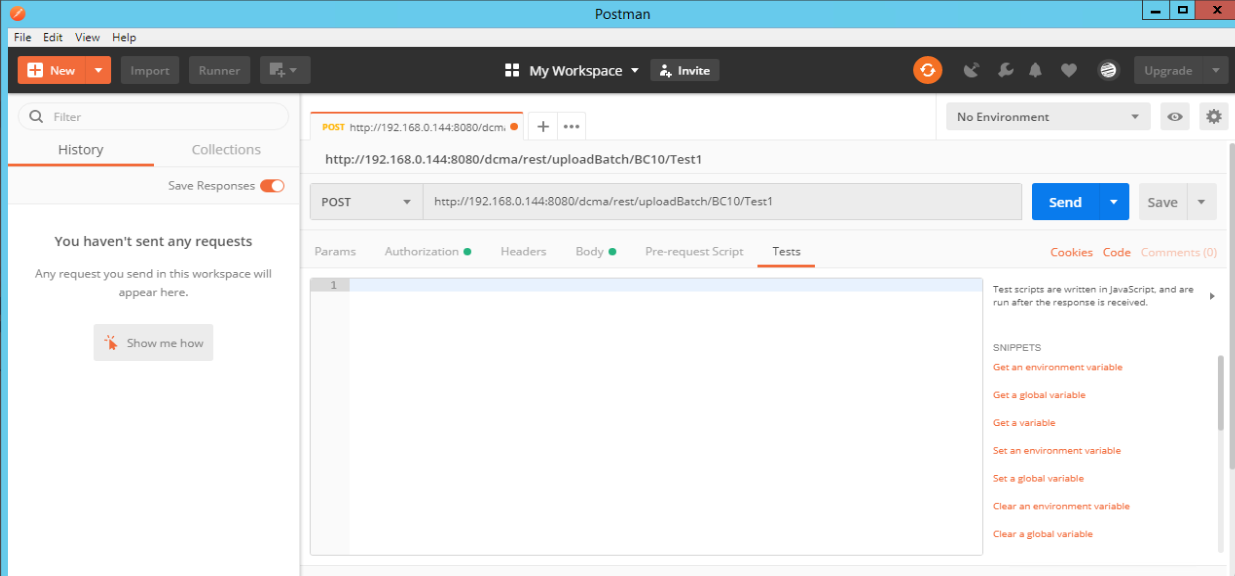Open the Cookies link
The height and width of the screenshot is (576, 1235).
[x=1071, y=252]
